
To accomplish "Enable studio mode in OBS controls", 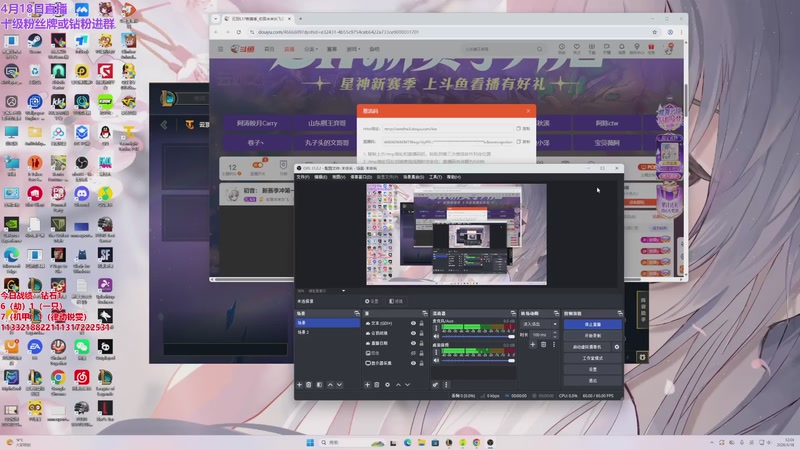I will pos(592,358).
